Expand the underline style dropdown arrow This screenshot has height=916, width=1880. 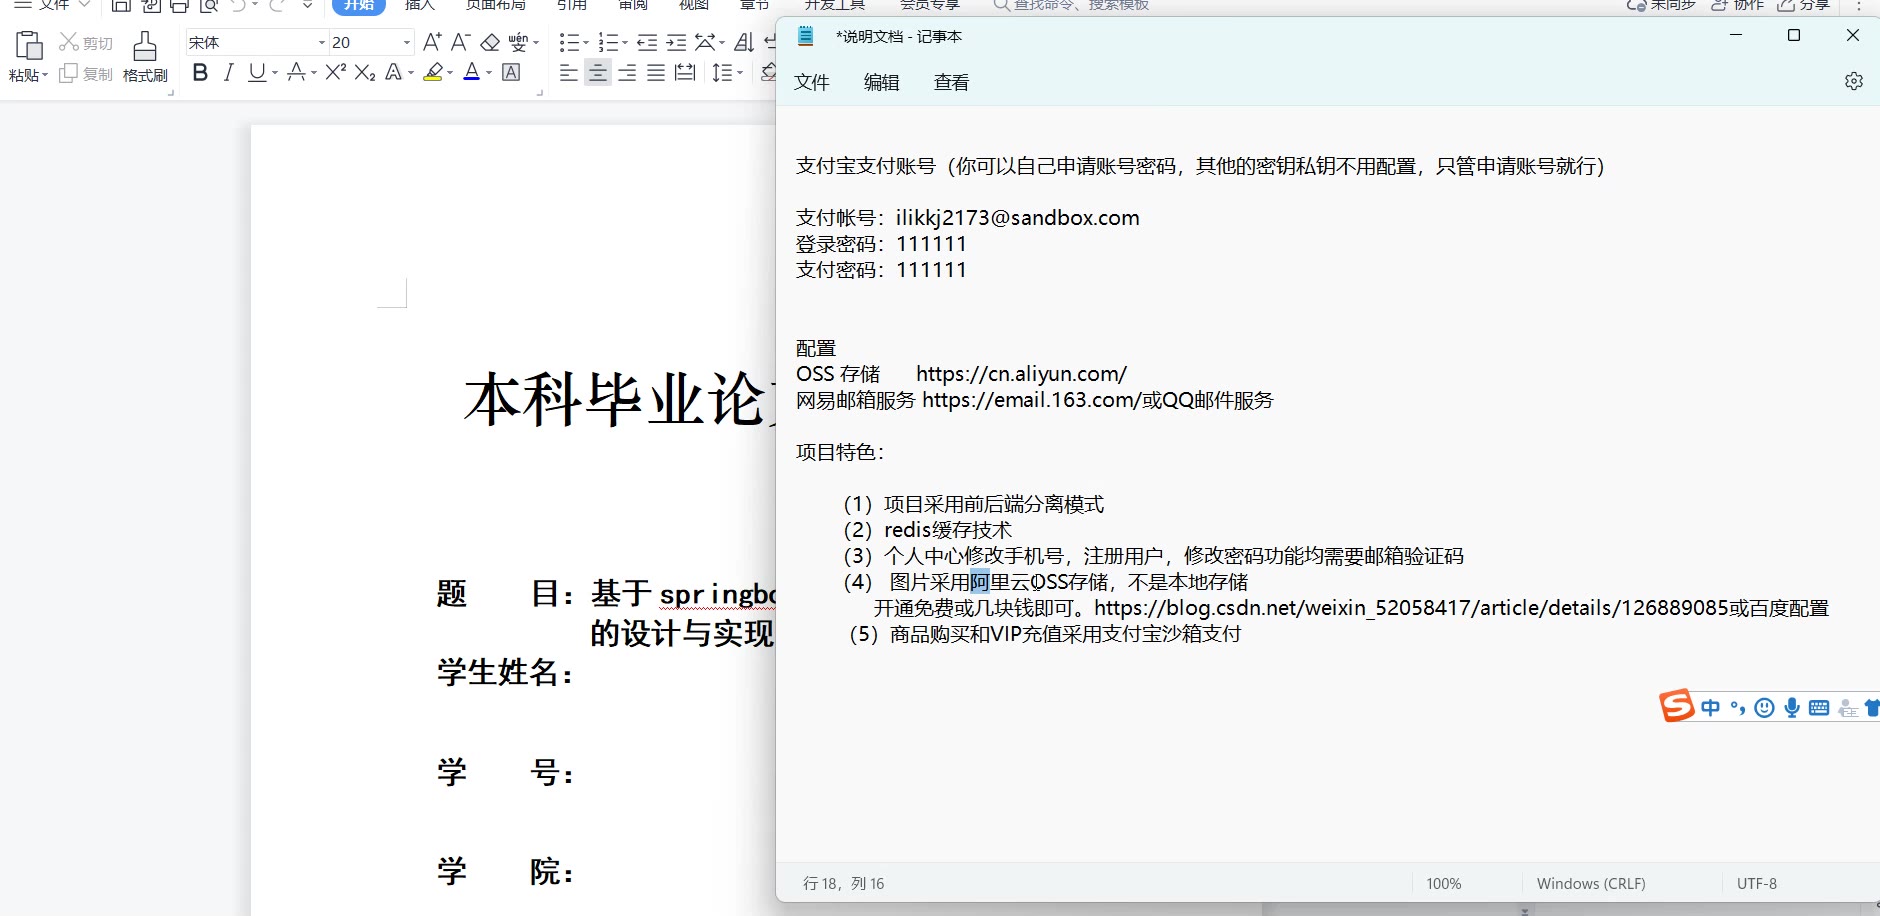coord(274,73)
